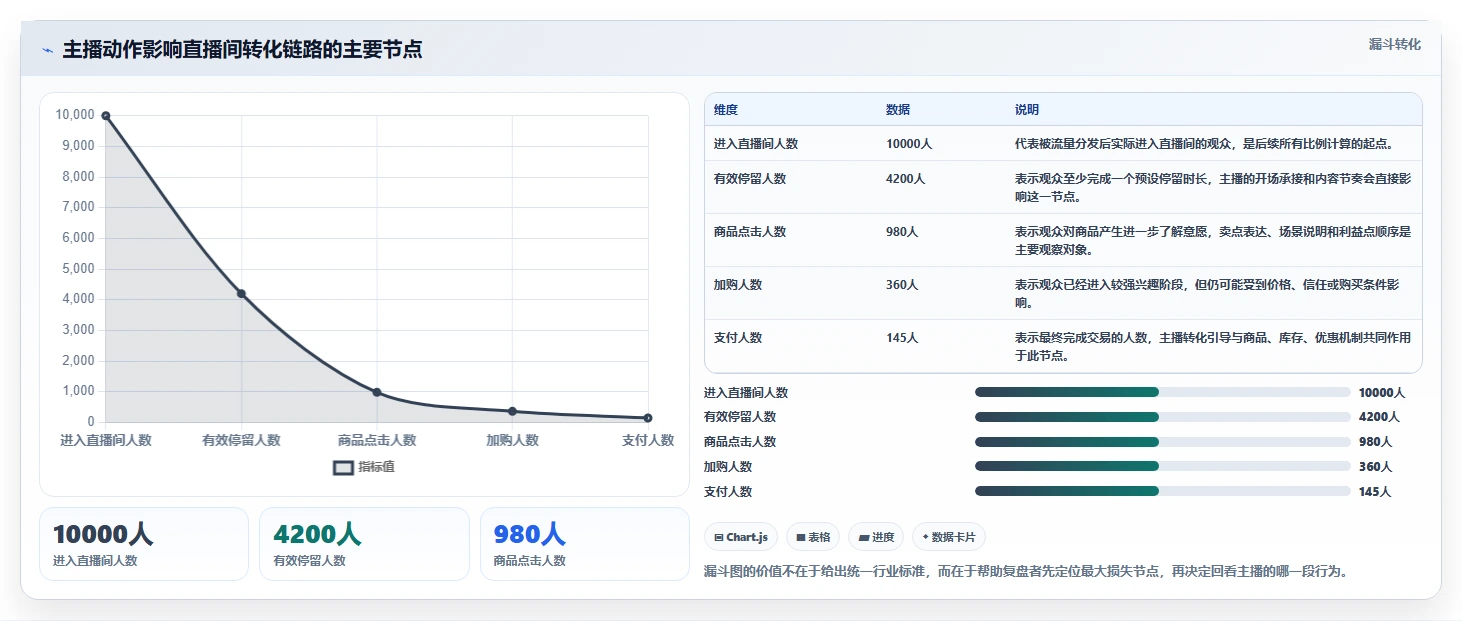Click the 支付人数 label on the chart x-axis
The width and height of the screenshot is (1462, 621).
point(648,440)
